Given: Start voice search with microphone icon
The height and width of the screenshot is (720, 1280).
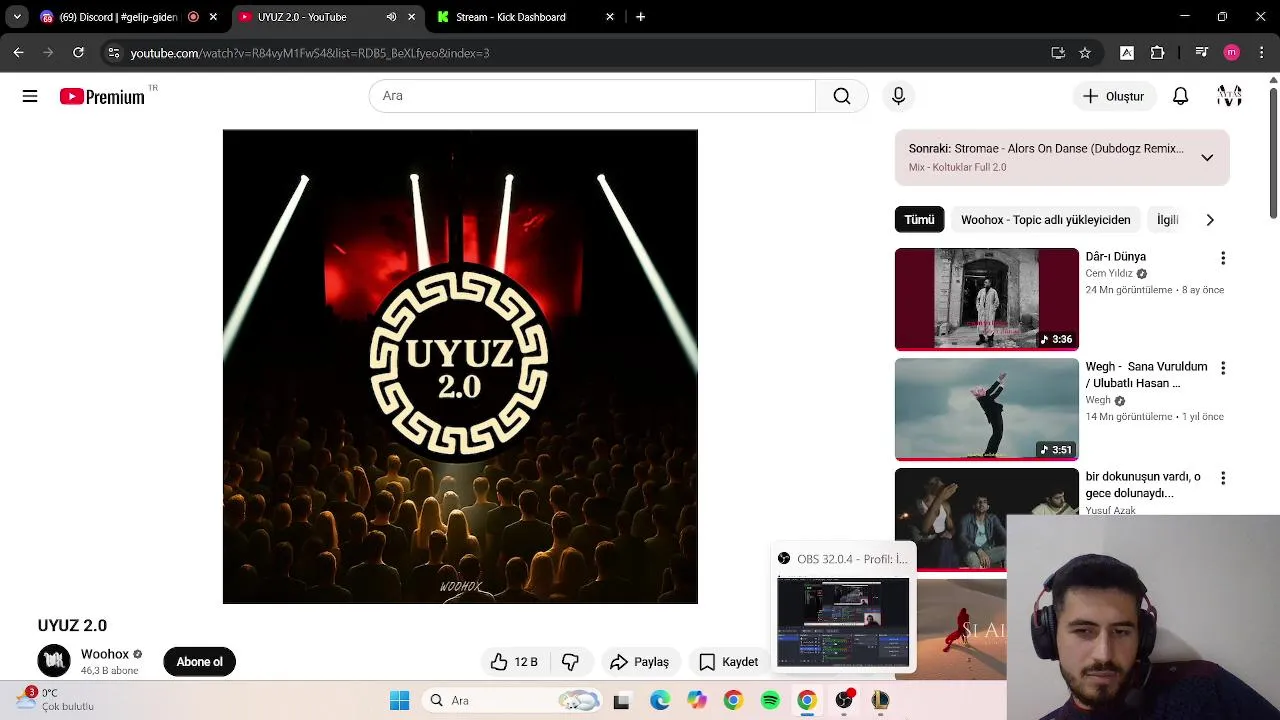Looking at the screenshot, I should click(898, 96).
